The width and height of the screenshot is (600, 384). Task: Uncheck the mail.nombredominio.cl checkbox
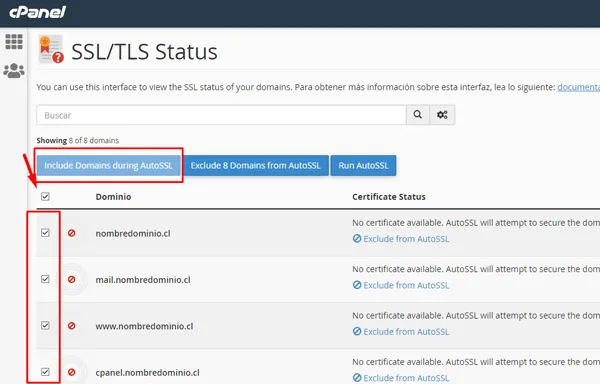(x=45, y=279)
